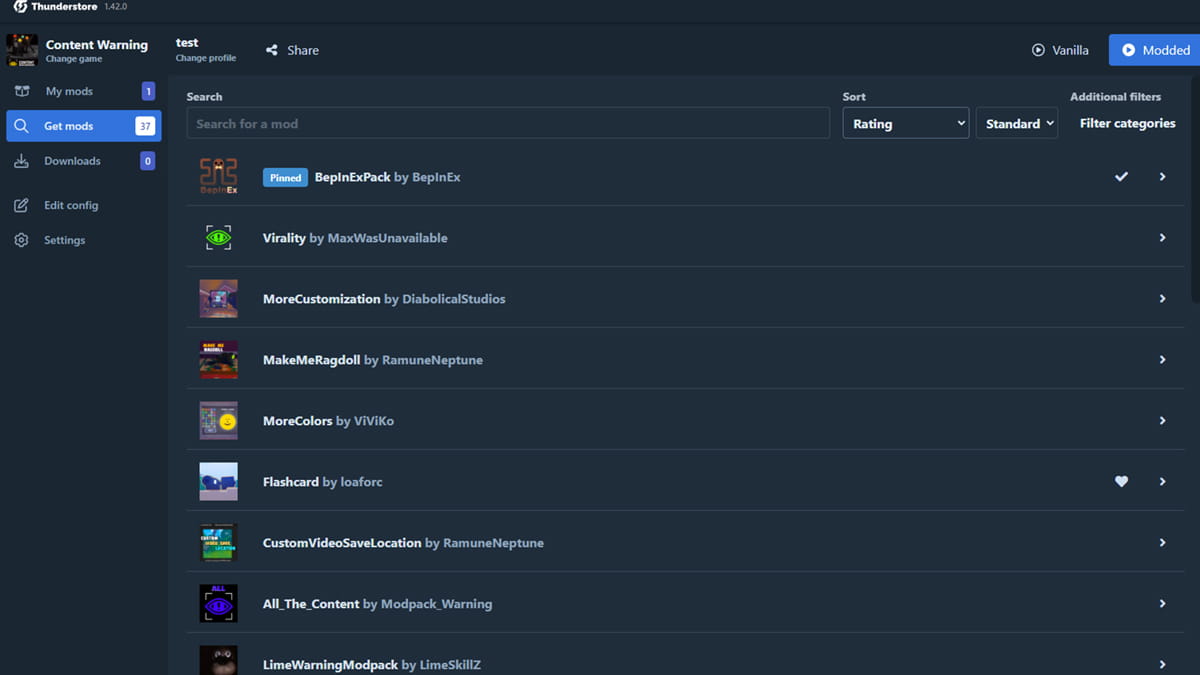
Task: Select the magnifier icon beside Get mods
Action: 22,125
